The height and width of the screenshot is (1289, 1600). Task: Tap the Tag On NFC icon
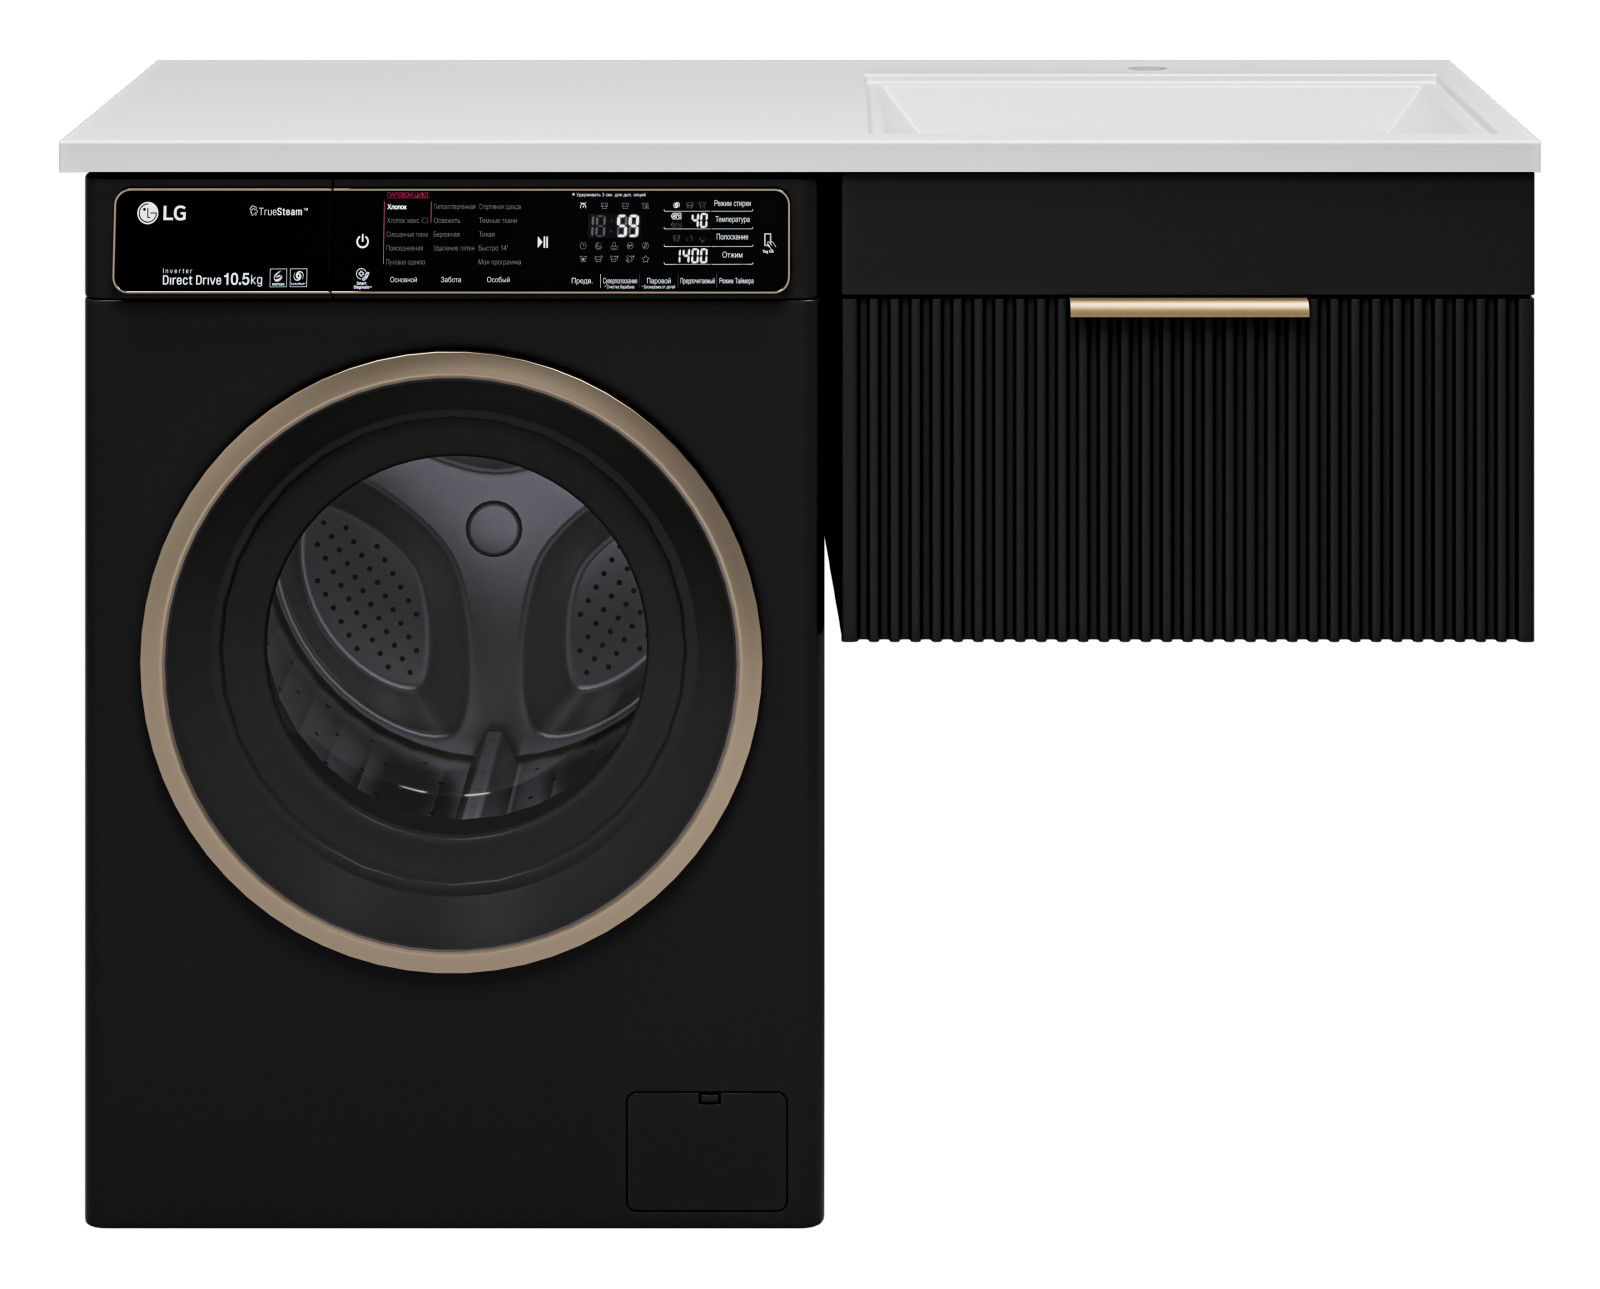click(x=768, y=243)
